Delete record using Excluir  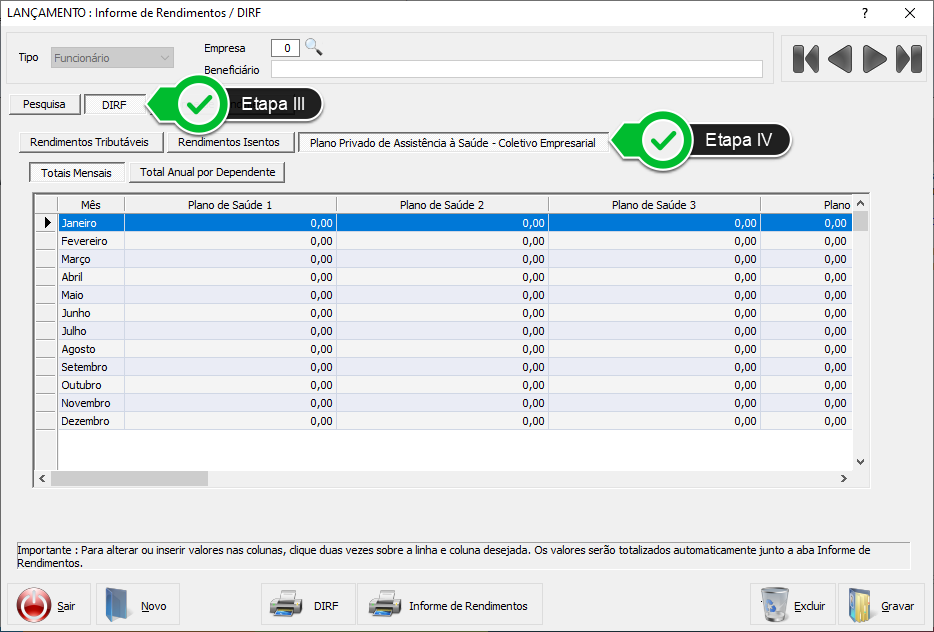coord(793,605)
